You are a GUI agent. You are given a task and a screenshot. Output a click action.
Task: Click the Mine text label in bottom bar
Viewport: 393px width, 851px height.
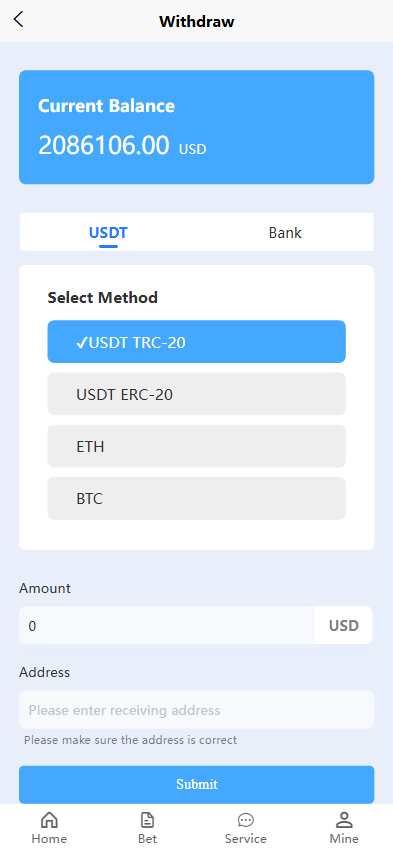tap(344, 839)
